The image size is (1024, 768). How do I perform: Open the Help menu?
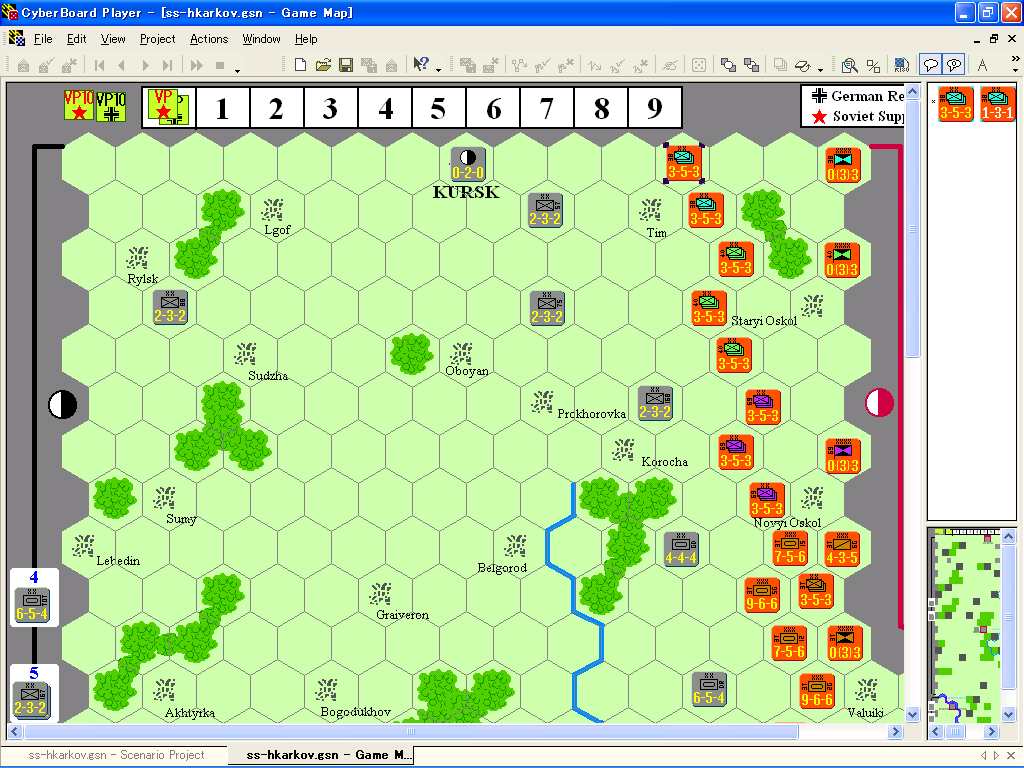(306, 39)
